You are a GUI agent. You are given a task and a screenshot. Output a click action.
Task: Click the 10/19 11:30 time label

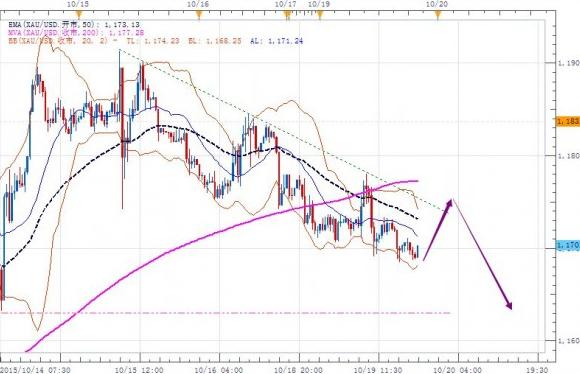click(x=378, y=370)
